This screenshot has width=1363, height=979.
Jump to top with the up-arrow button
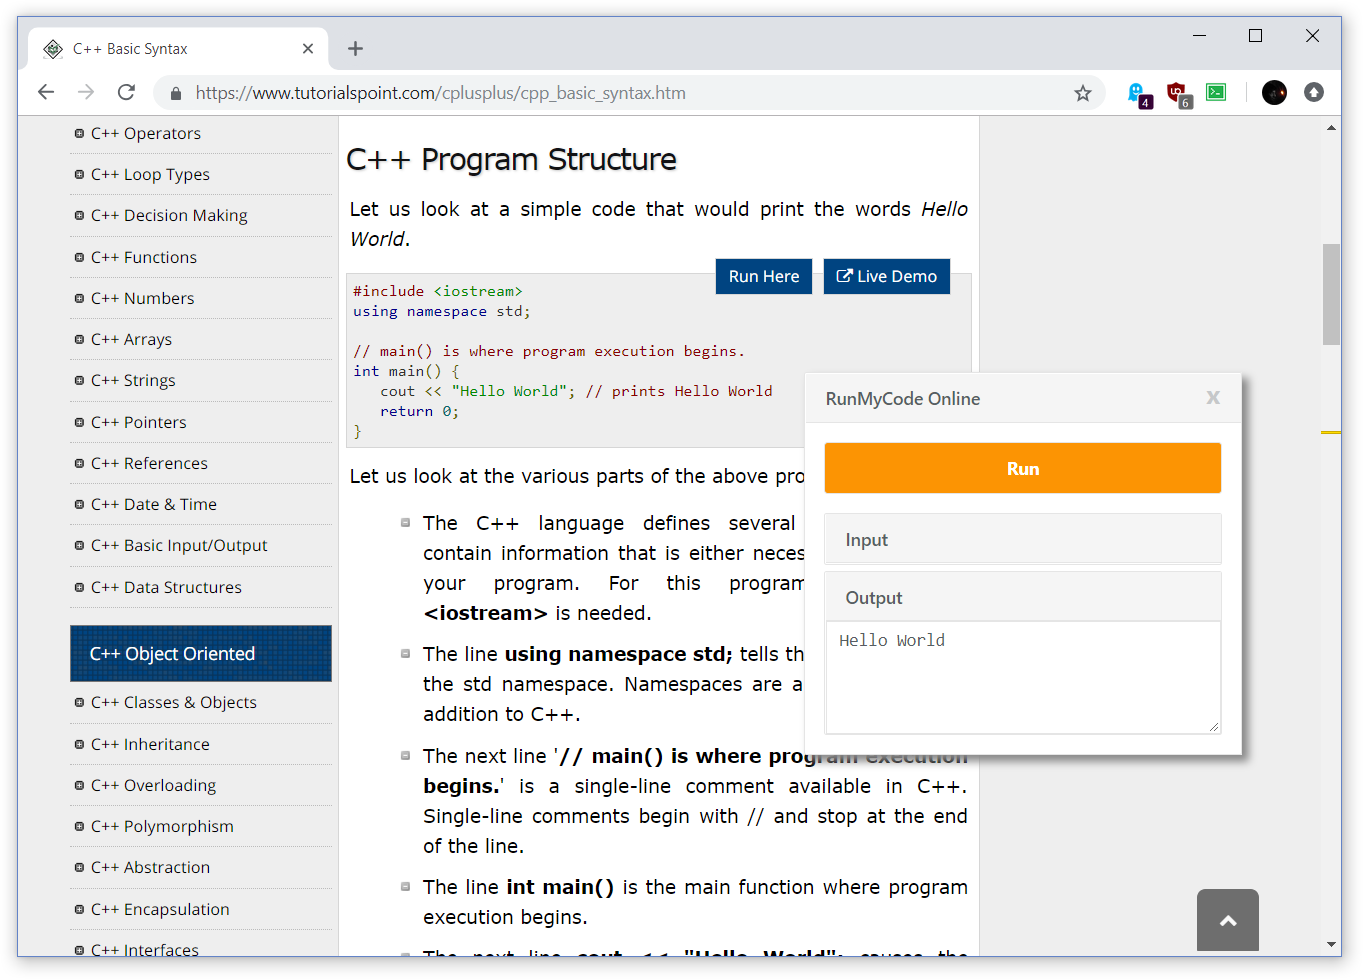(x=1228, y=920)
